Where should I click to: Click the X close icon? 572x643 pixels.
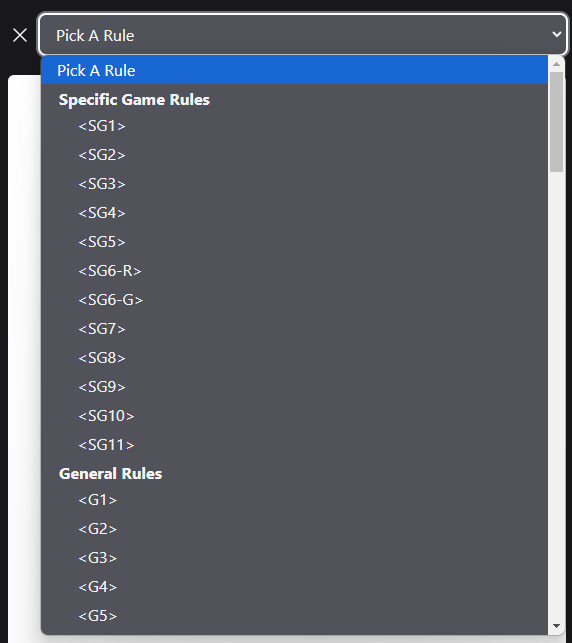pyautogui.click(x=20, y=35)
